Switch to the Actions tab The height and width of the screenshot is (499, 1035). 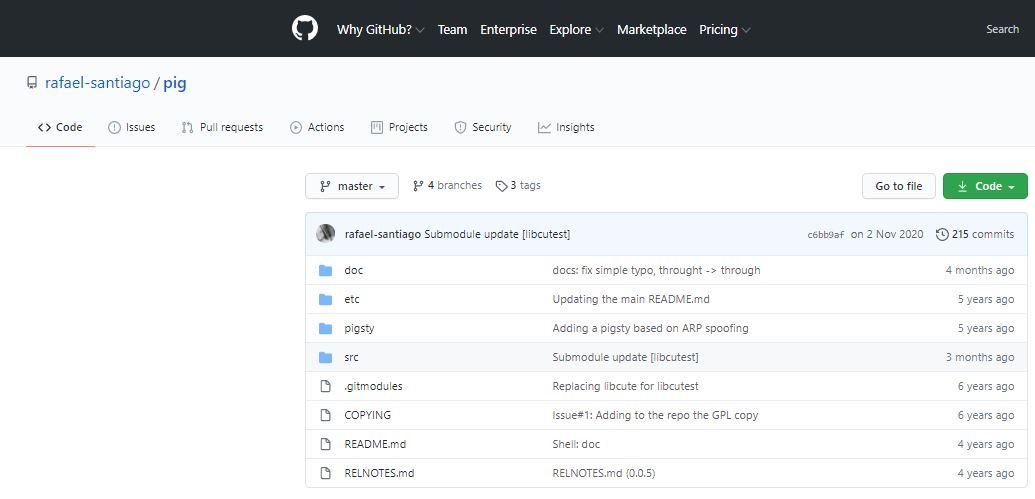[x=317, y=127]
